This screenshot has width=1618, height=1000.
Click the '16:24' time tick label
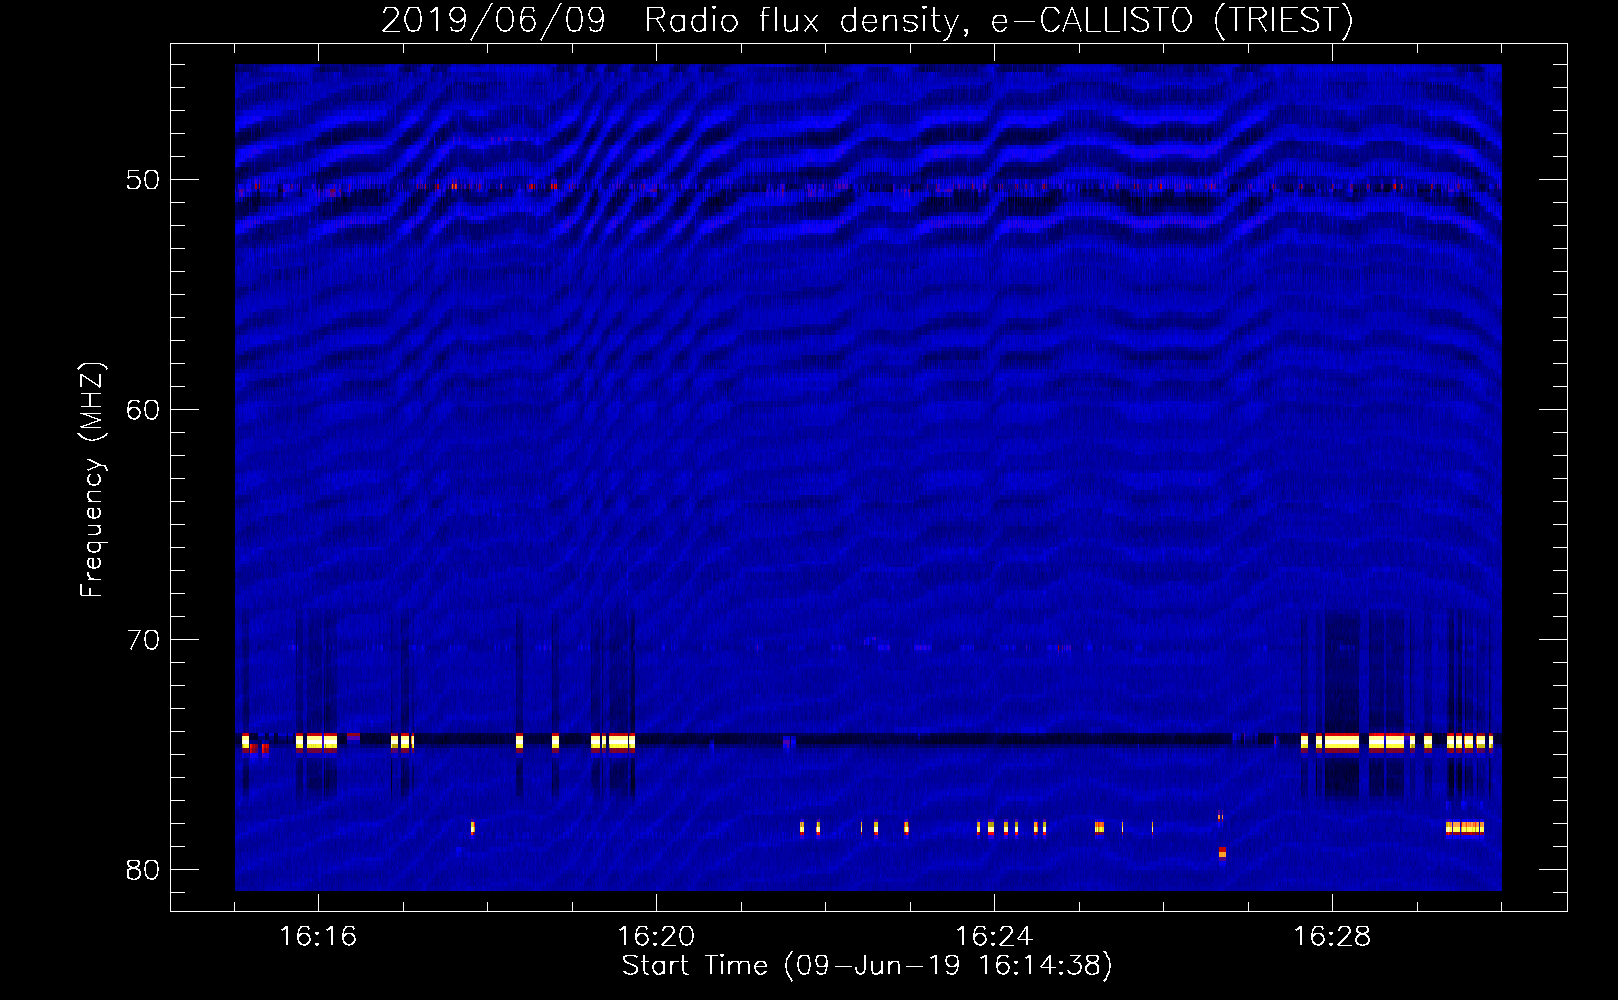pyautogui.click(x=994, y=937)
